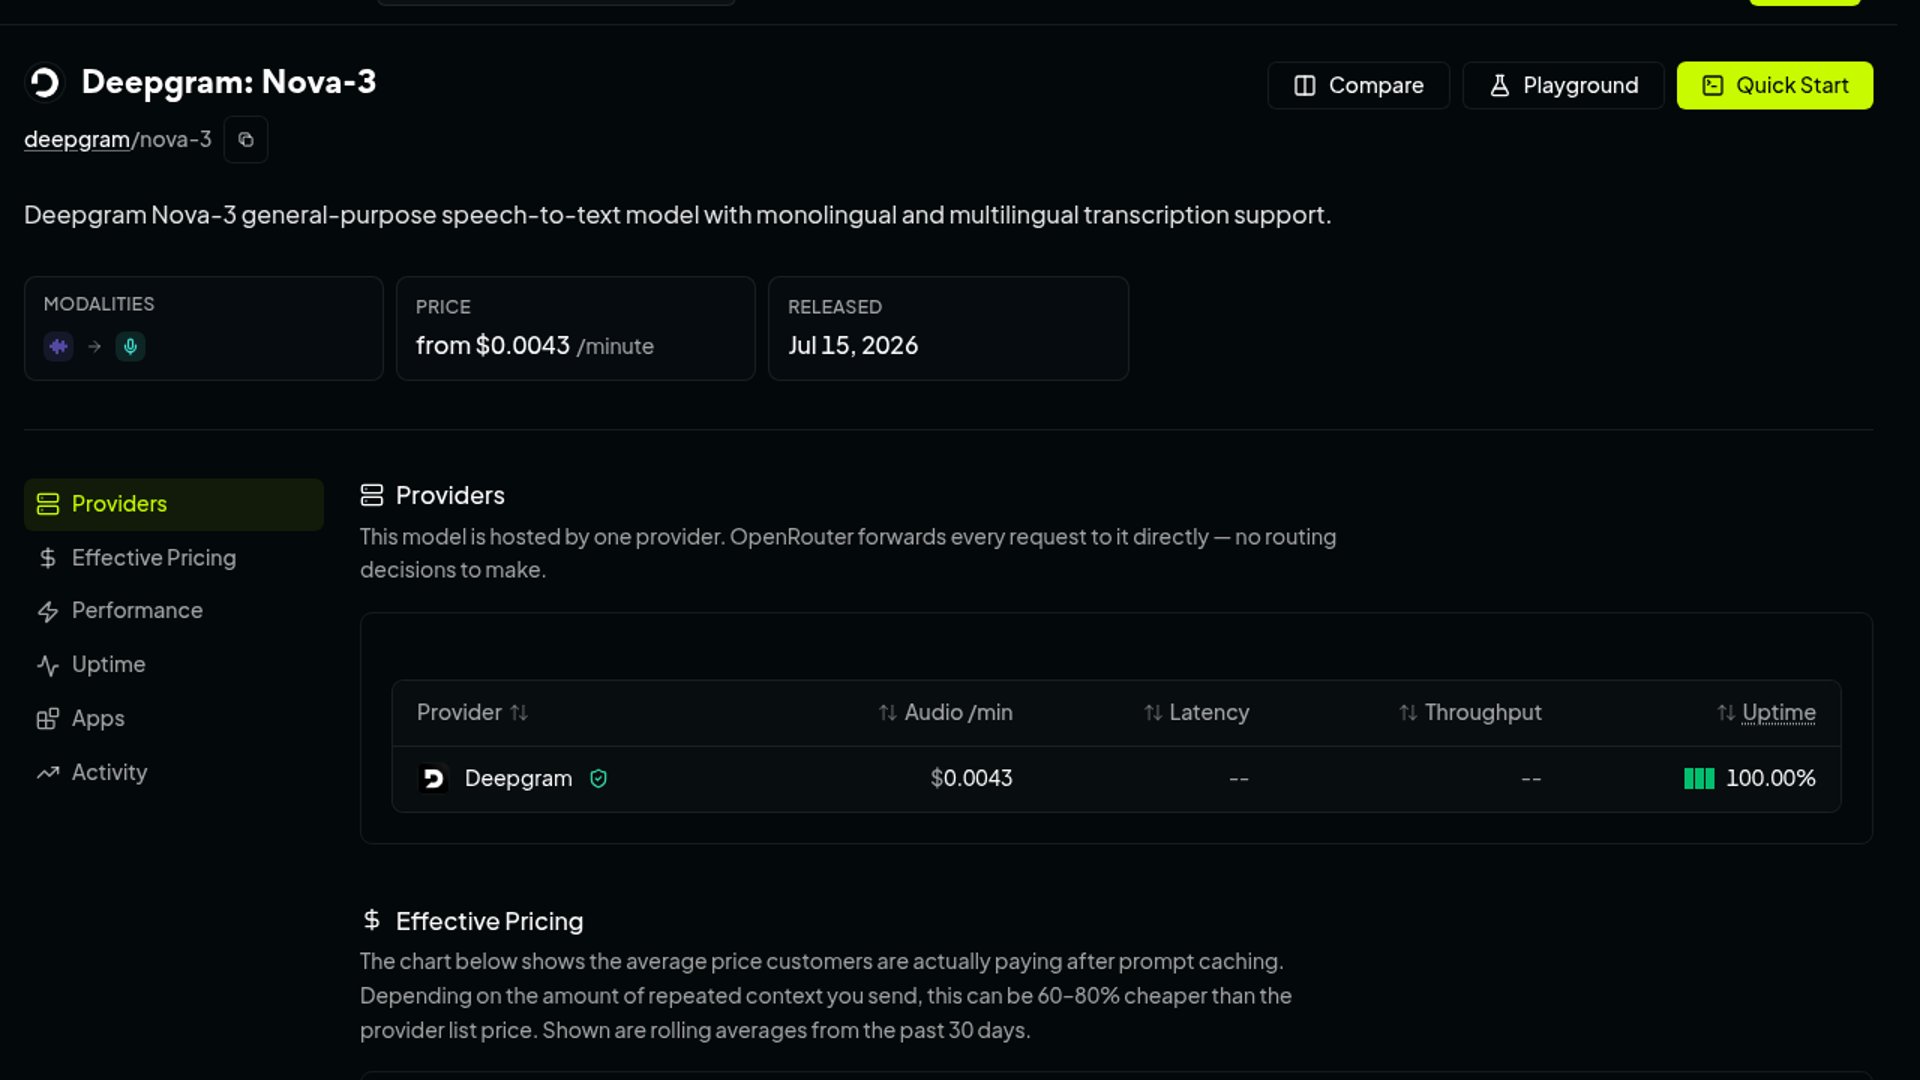The image size is (1920, 1080).
Task: Sort table by Latency column
Action: (x=1196, y=713)
